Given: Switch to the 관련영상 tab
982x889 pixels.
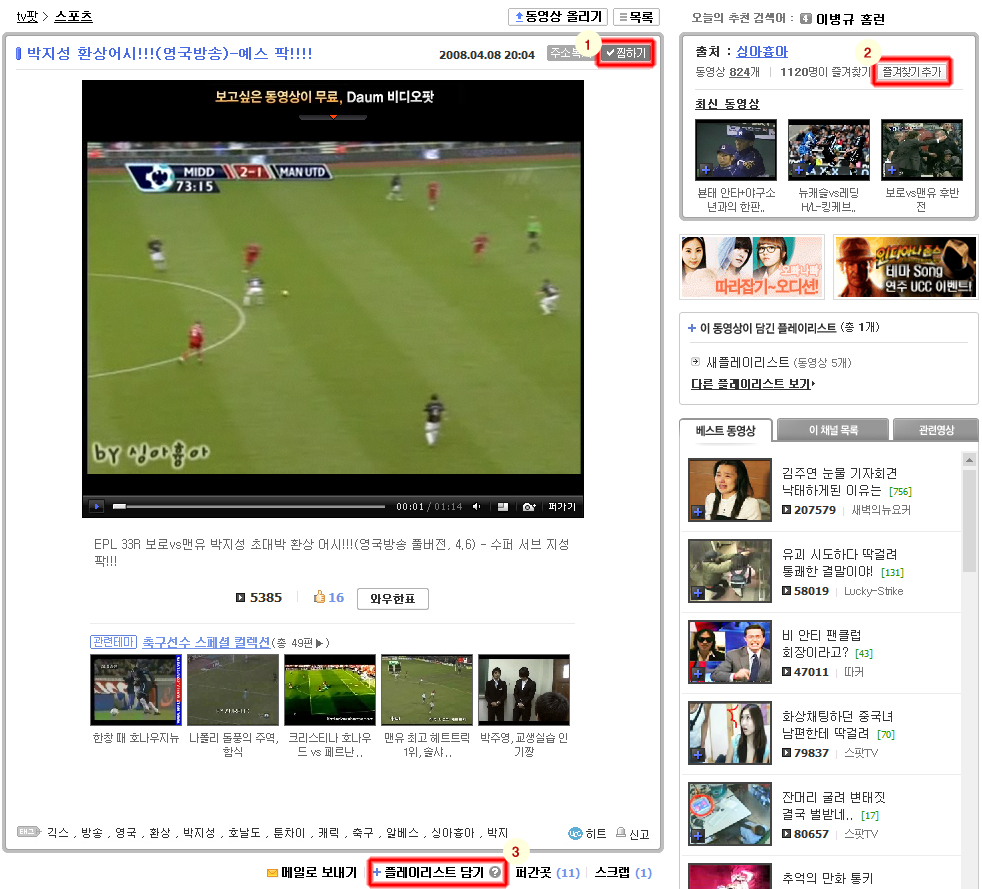Looking at the screenshot, I should pyautogui.click(x=936, y=430).
